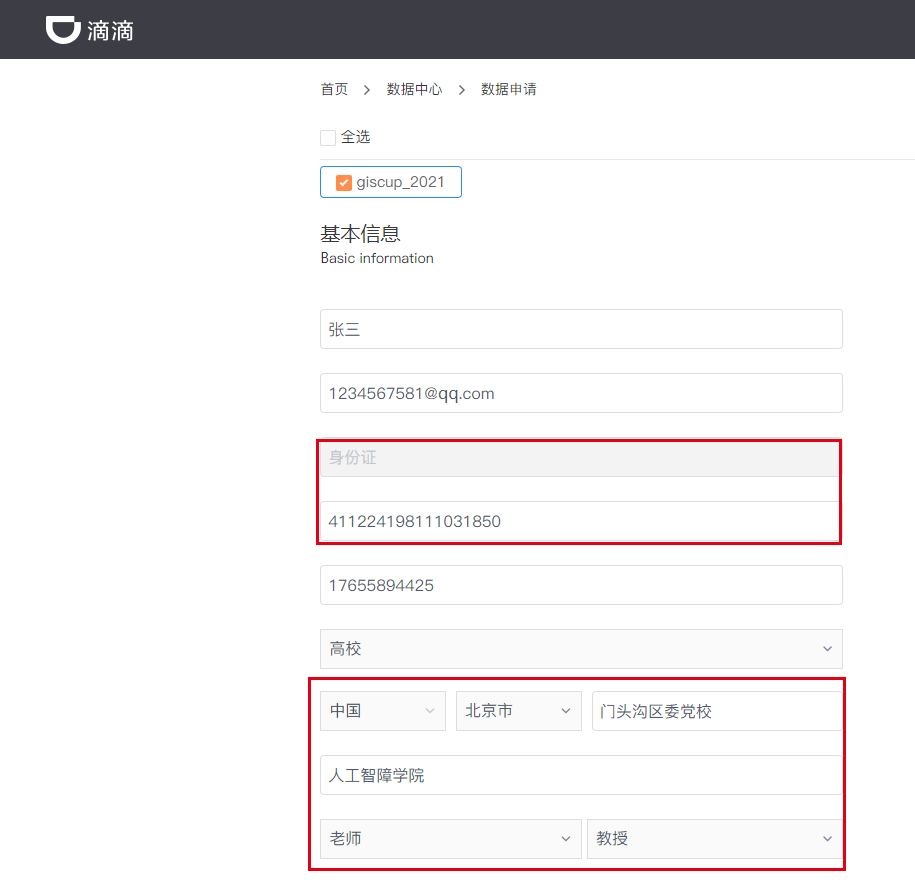Click the ID number field 411224198111031850
Screen dimensions: 915x891
580,521
